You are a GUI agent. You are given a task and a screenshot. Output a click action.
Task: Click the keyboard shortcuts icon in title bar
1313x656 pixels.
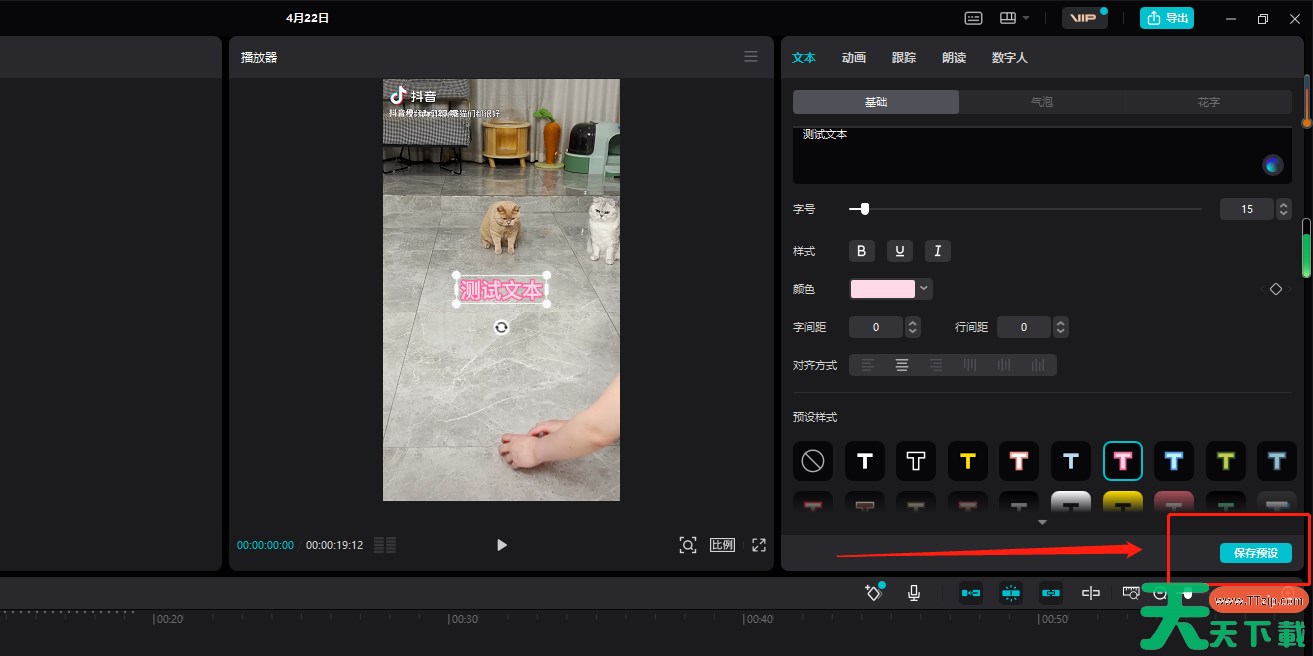[x=973, y=18]
